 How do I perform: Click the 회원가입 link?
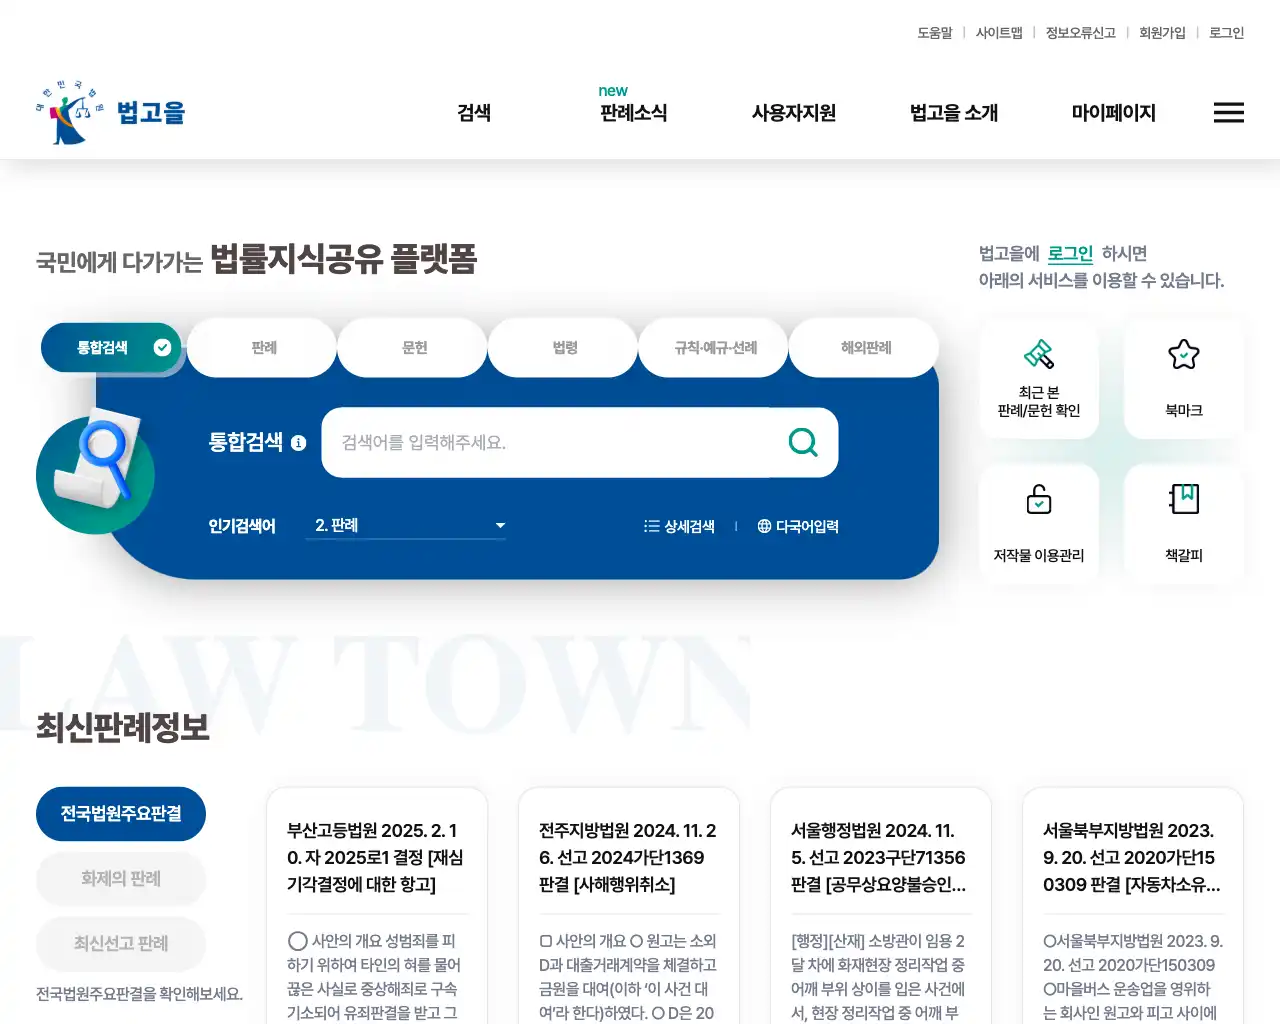click(1162, 33)
